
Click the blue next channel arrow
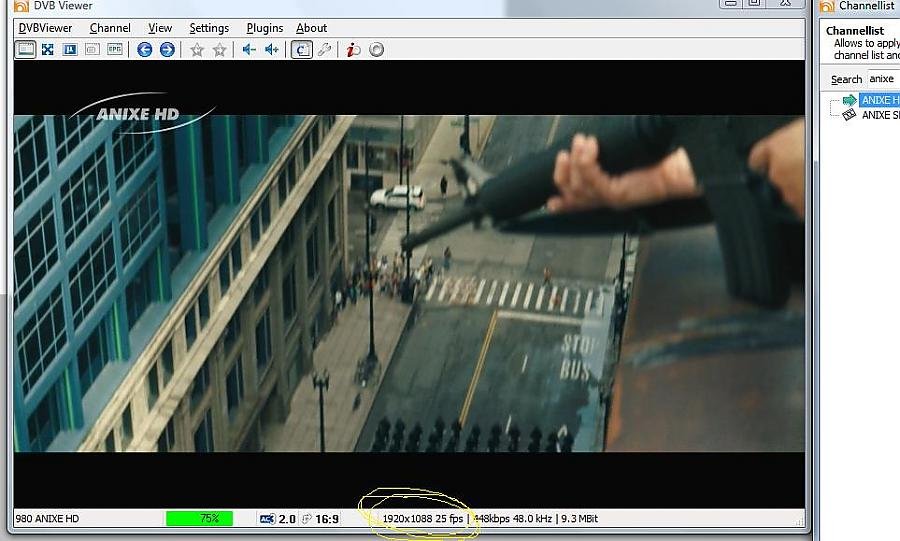tap(167, 49)
